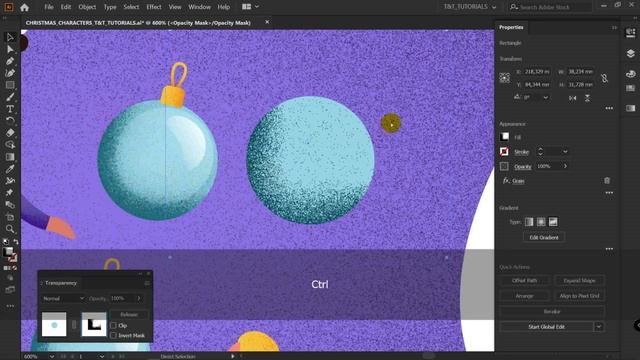Screen dimensions: 640x360
Task: Select the reference point locator grid
Action: 505,78
